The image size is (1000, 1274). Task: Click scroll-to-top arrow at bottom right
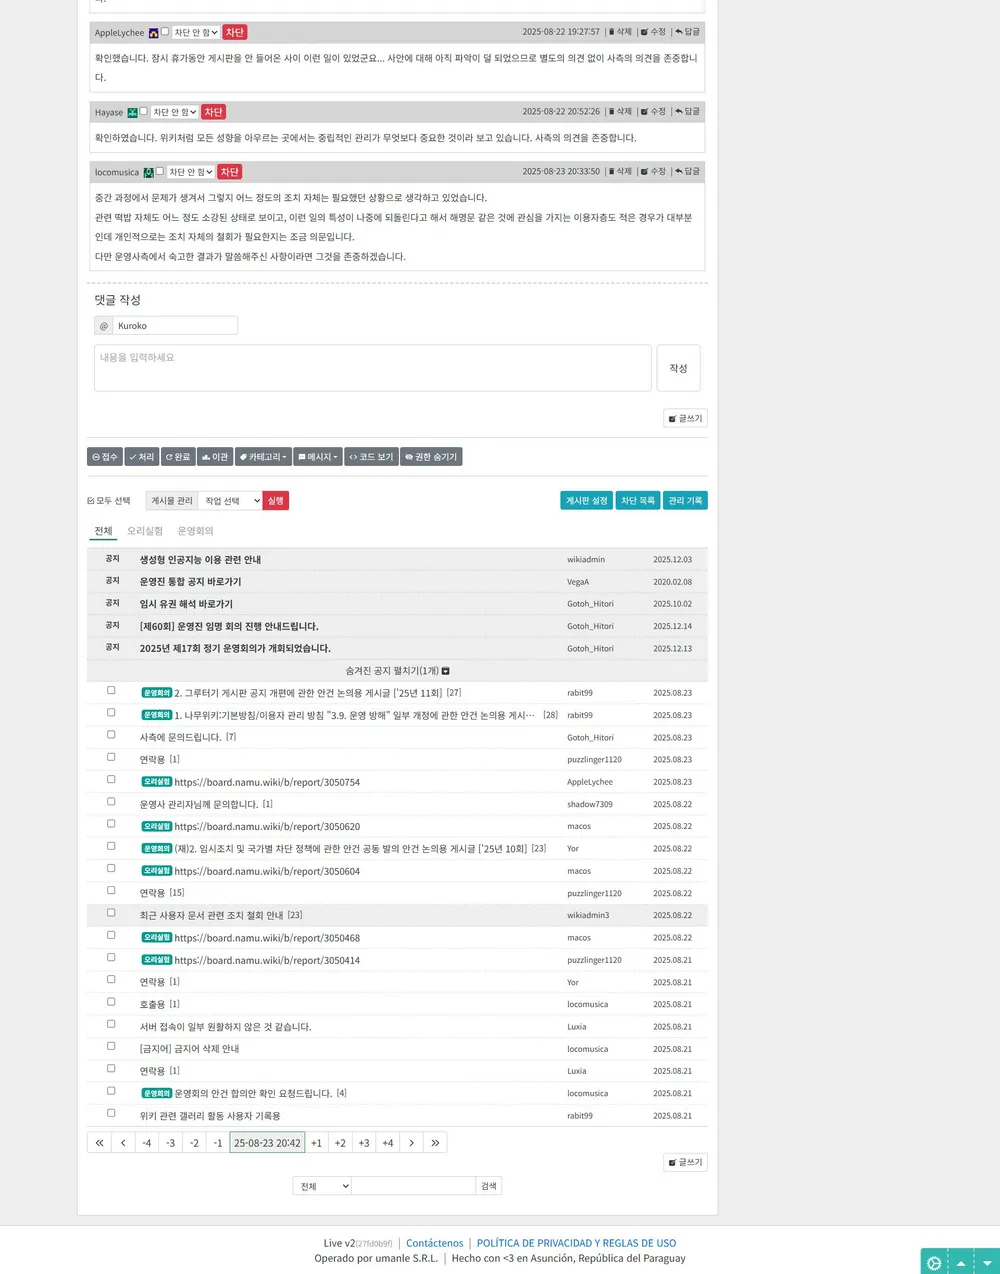tap(961, 1263)
